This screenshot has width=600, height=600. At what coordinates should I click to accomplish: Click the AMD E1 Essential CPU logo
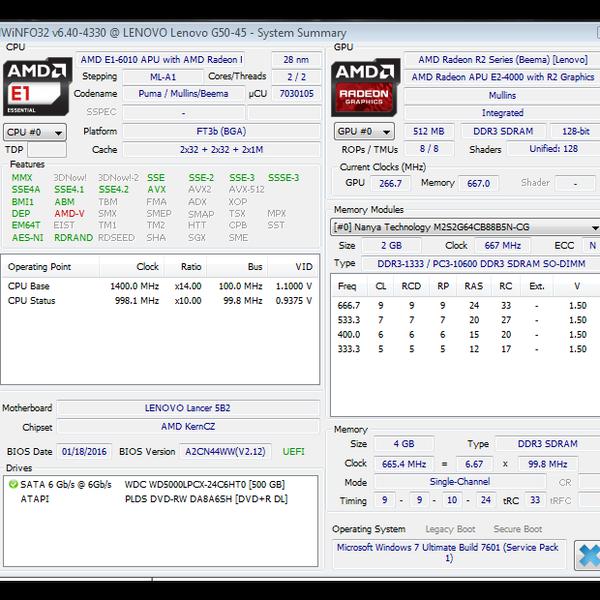(37, 87)
